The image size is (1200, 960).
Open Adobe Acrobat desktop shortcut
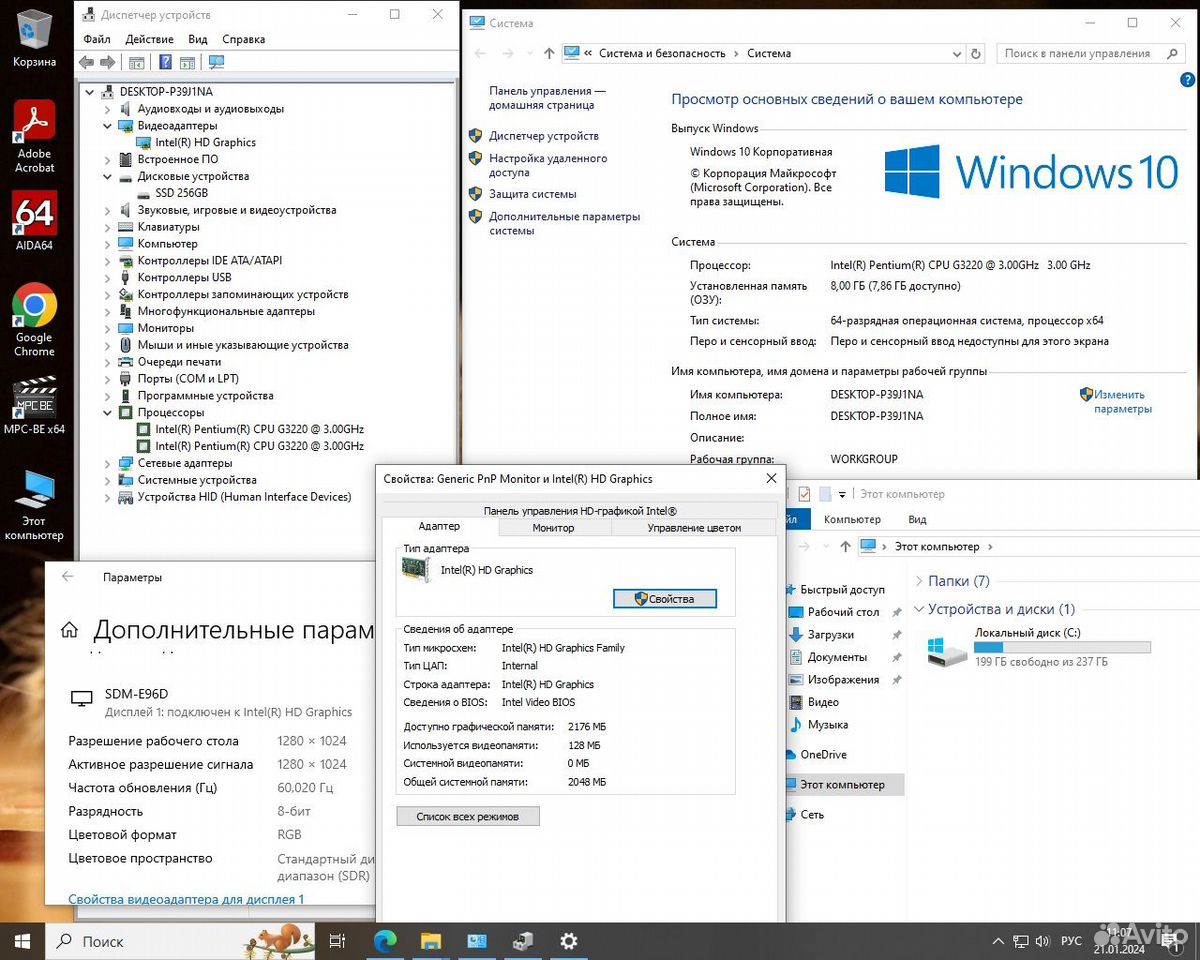coord(34,137)
